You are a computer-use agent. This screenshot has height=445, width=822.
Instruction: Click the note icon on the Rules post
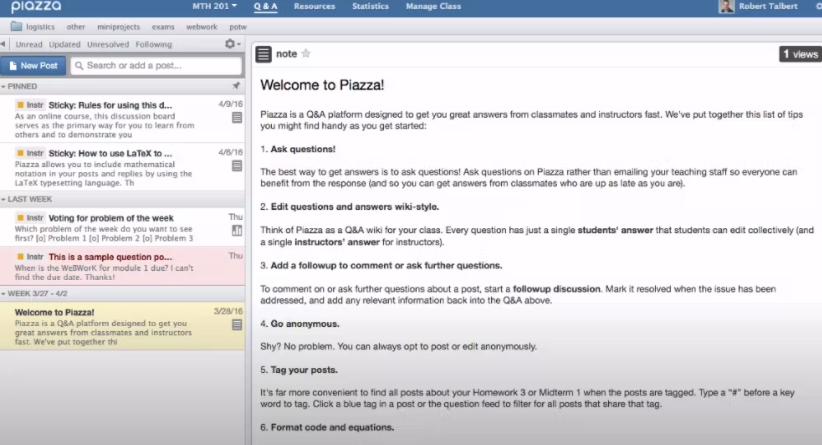pos(237,118)
